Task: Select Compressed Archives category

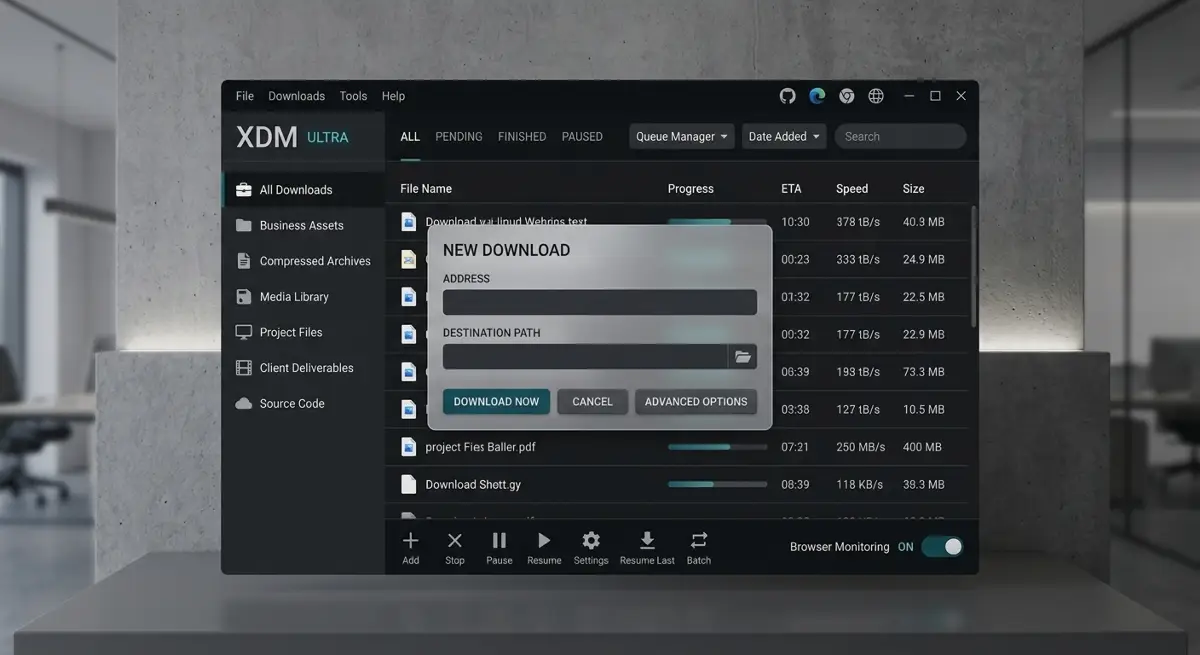Action: pyautogui.click(x=303, y=261)
